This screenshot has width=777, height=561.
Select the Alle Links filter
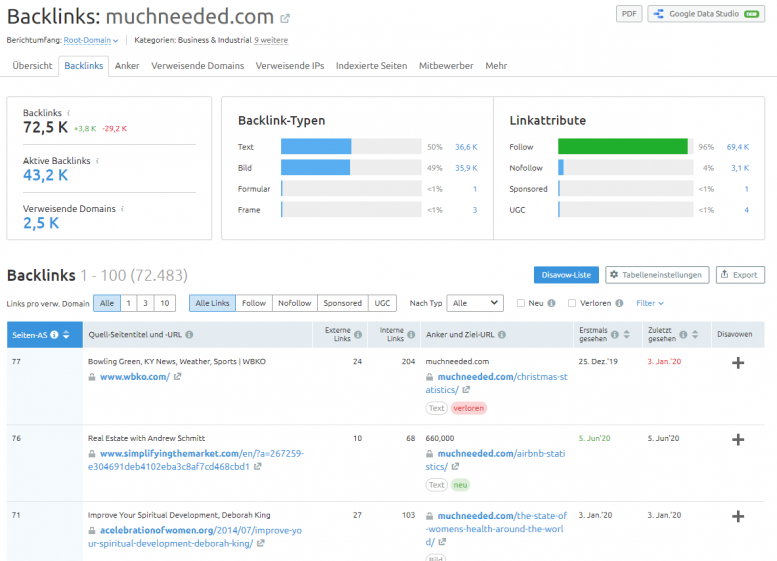pos(213,303)
